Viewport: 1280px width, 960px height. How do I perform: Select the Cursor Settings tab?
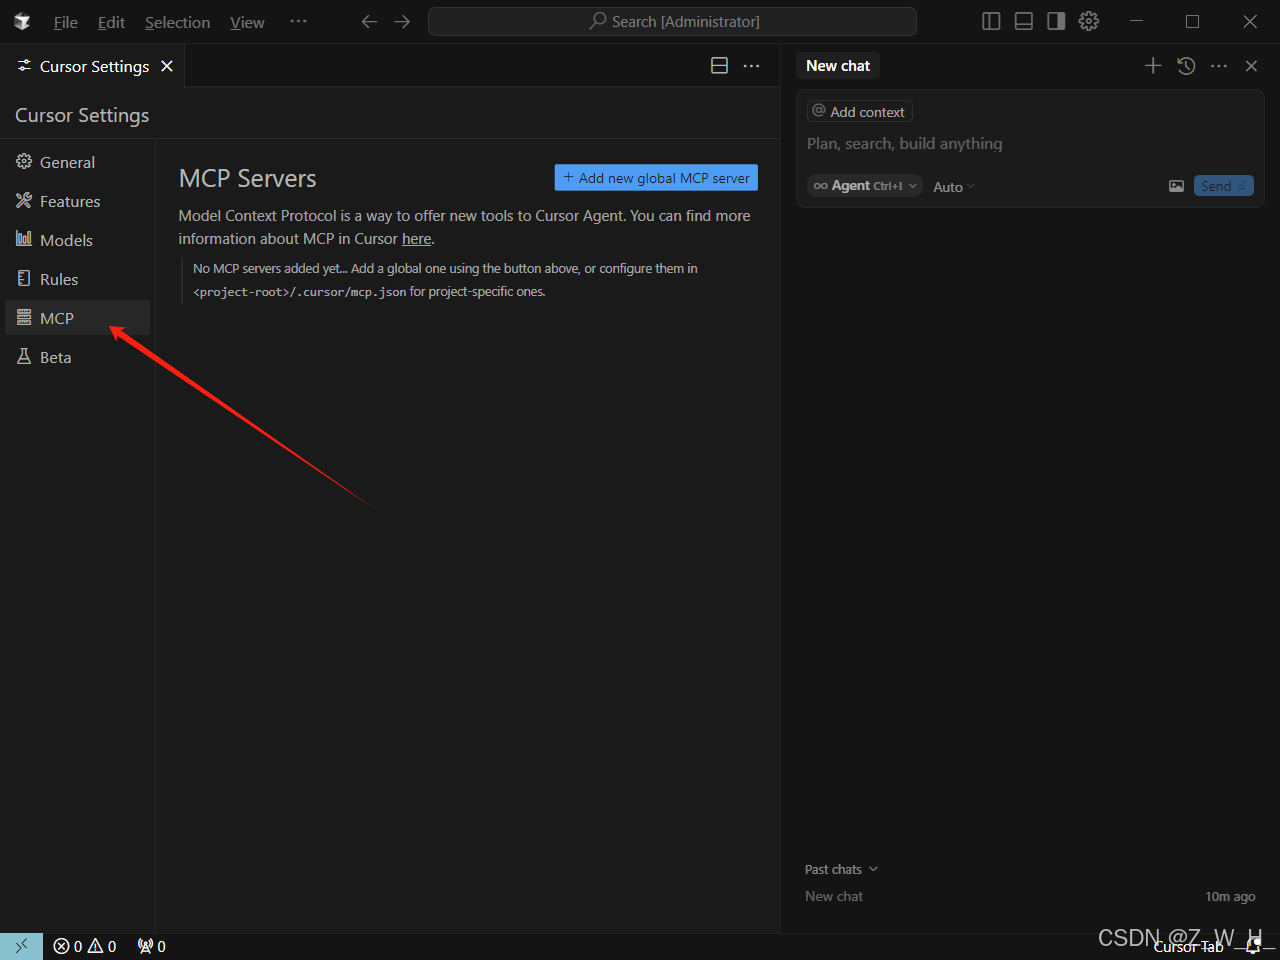tap(93, 66)
